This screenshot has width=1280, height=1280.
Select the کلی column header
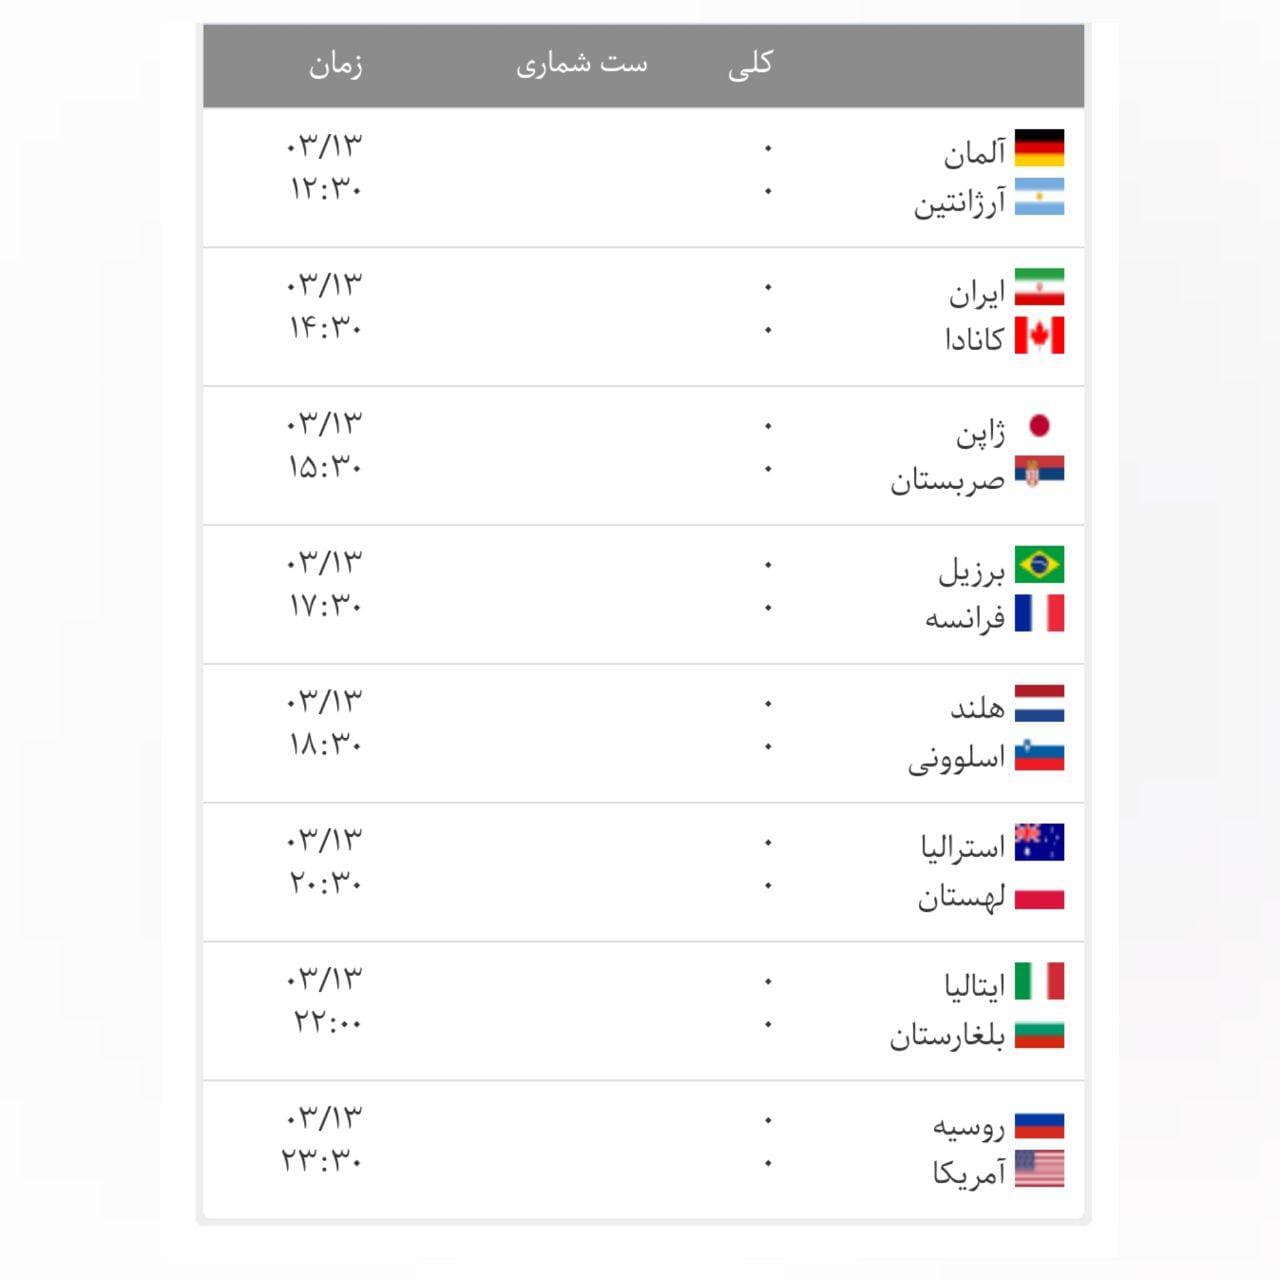[750, 65]
